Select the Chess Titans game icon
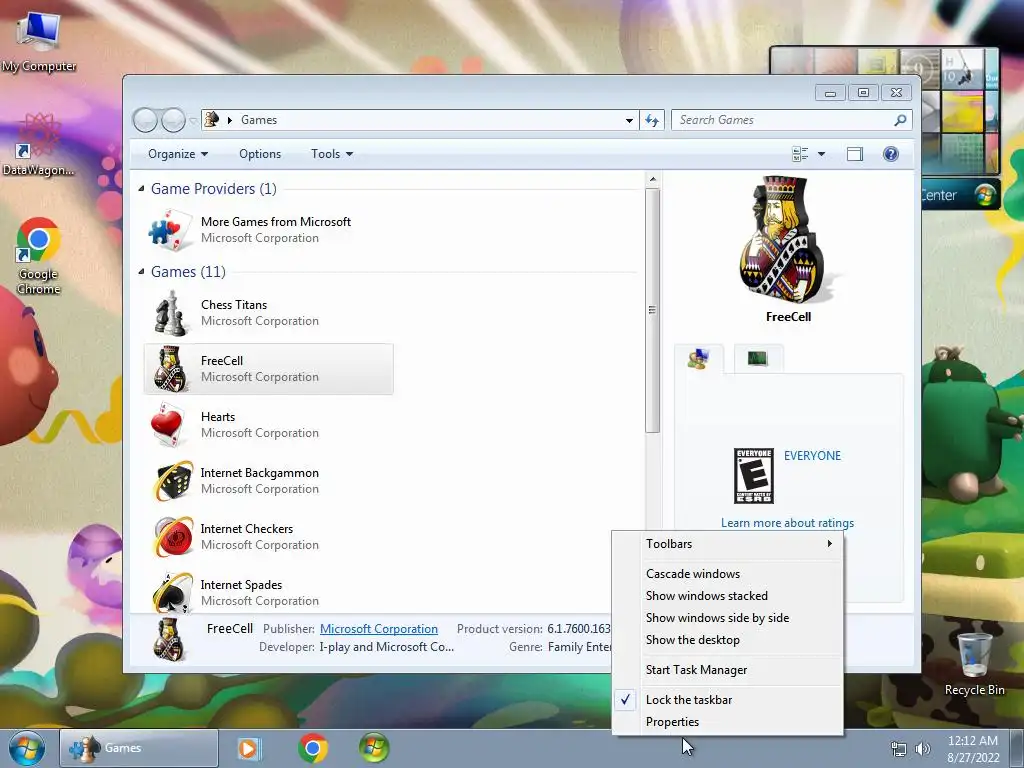 (170, 313)
